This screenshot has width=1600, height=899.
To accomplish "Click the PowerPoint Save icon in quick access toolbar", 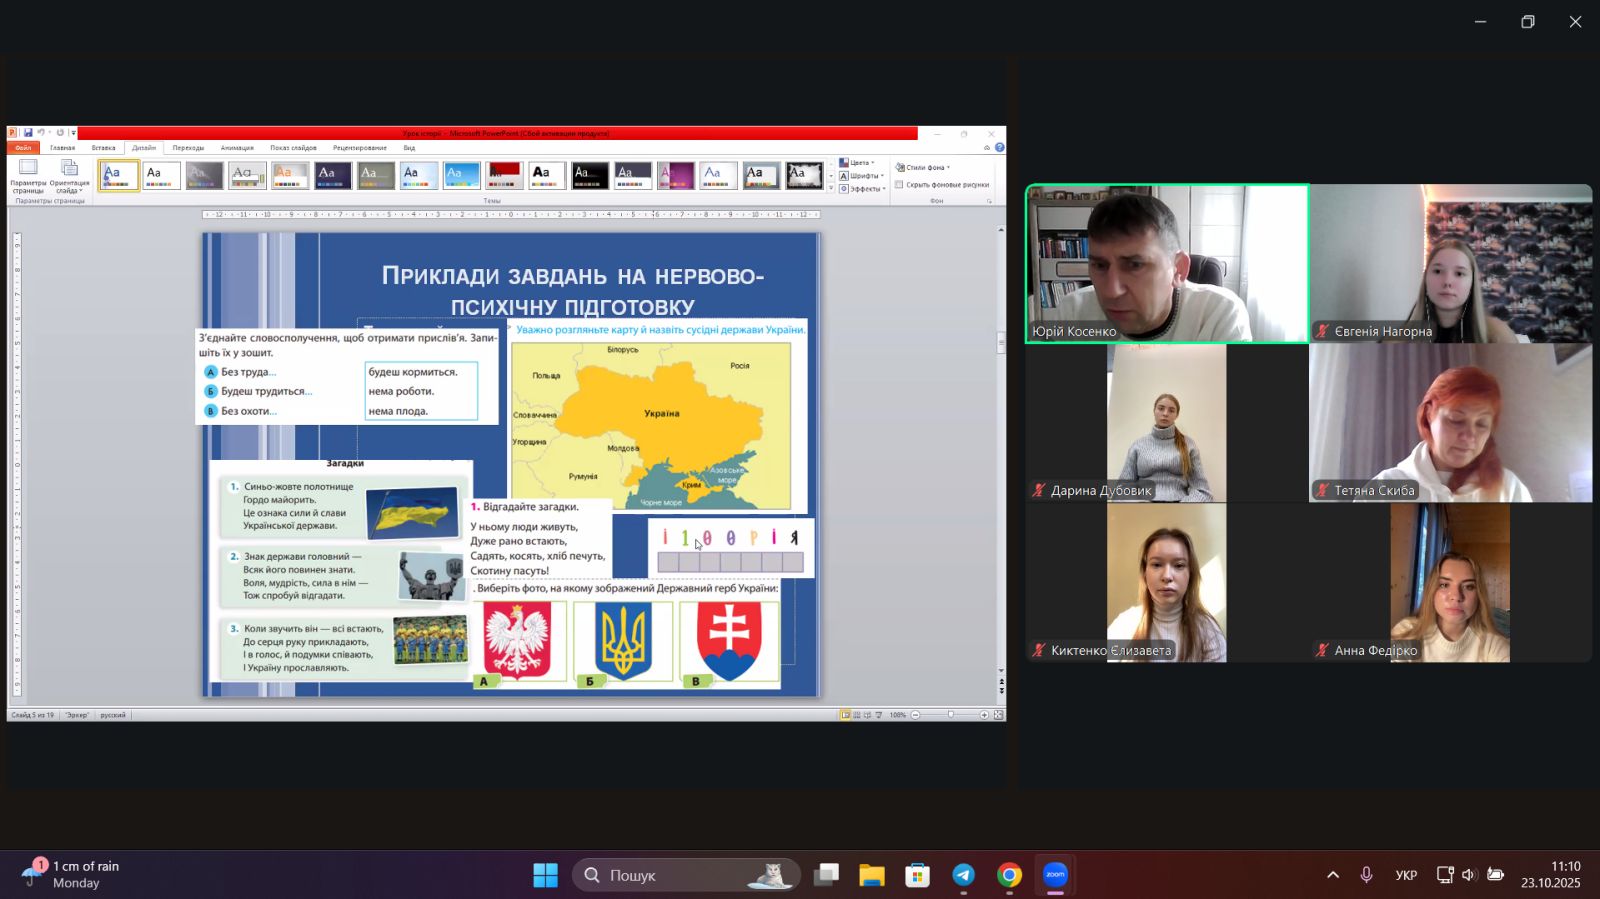I will point(28,133).
